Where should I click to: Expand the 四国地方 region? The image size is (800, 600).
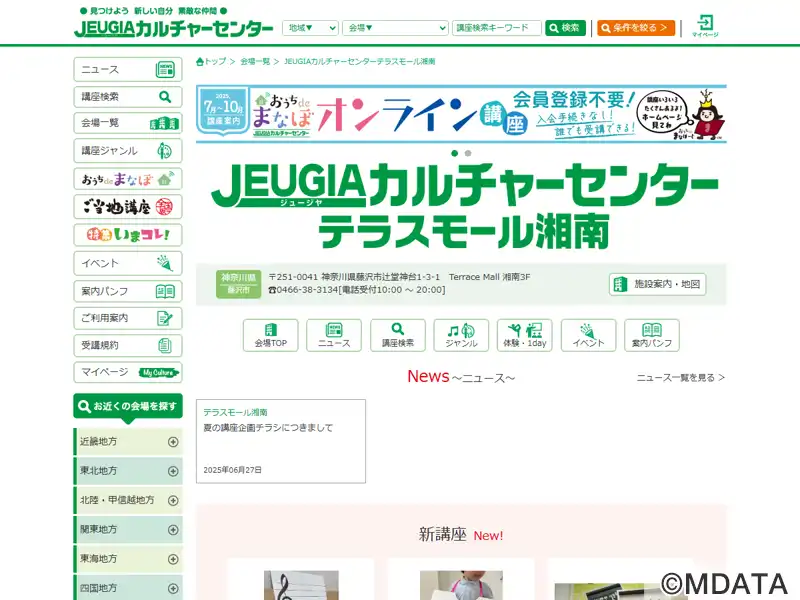click(128, 588)
